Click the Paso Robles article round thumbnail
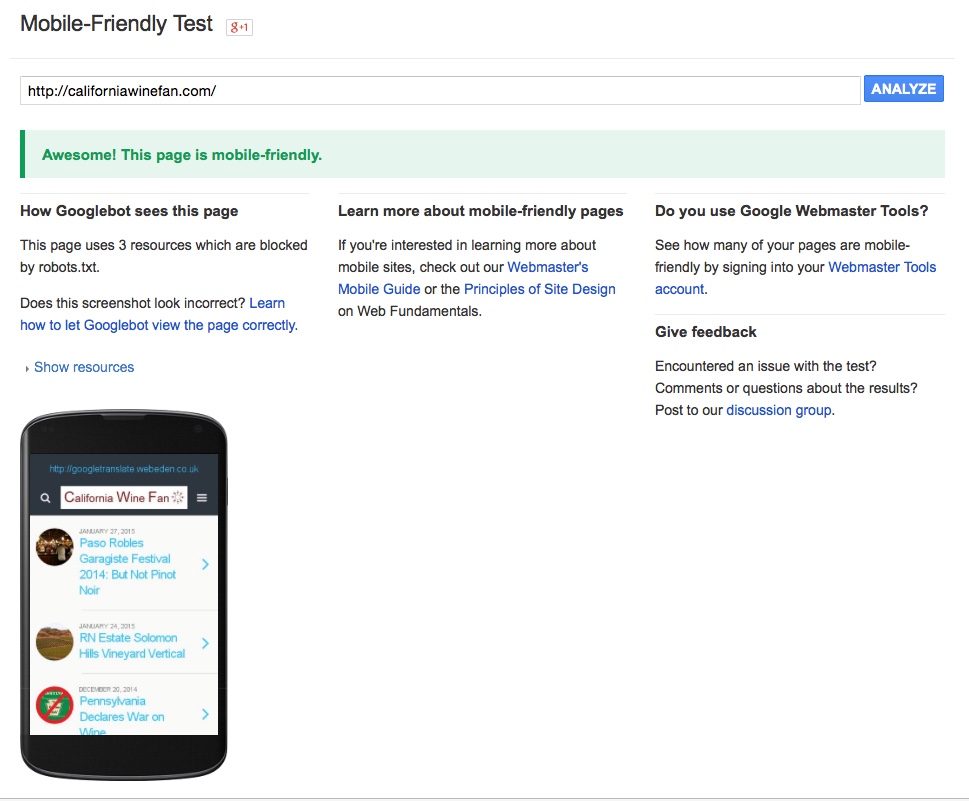This screenshot has height=801, width=969. tap(54, 547)
